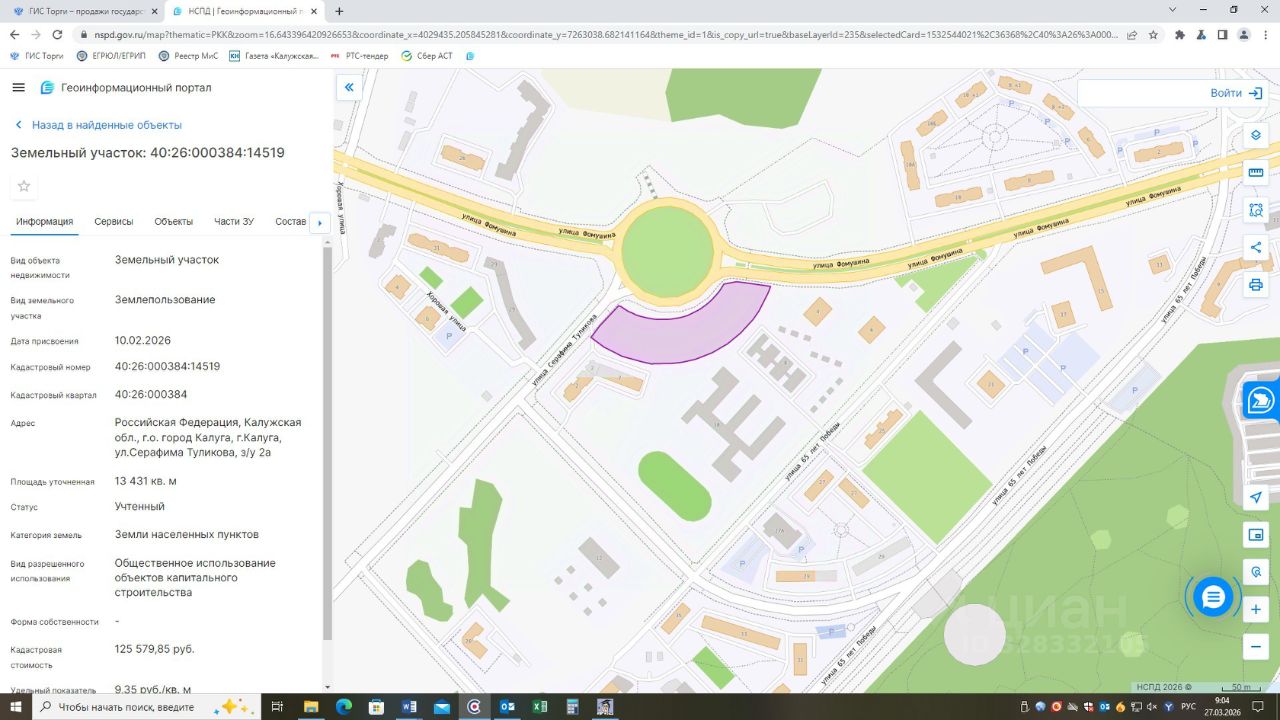The image size is (1280, 720).
Task: Activate the ruler measurement tool
Action: click(x=1256, y=172)
